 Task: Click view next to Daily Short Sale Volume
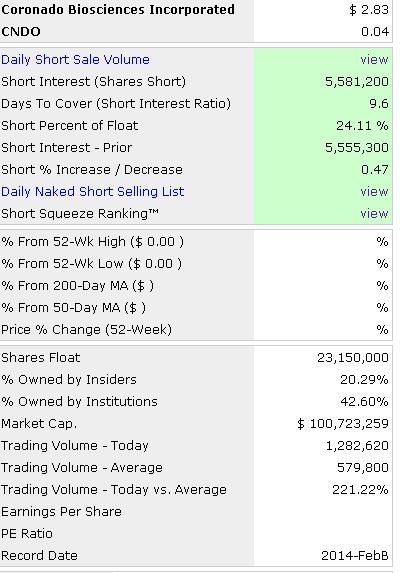[x=374, y=60]
